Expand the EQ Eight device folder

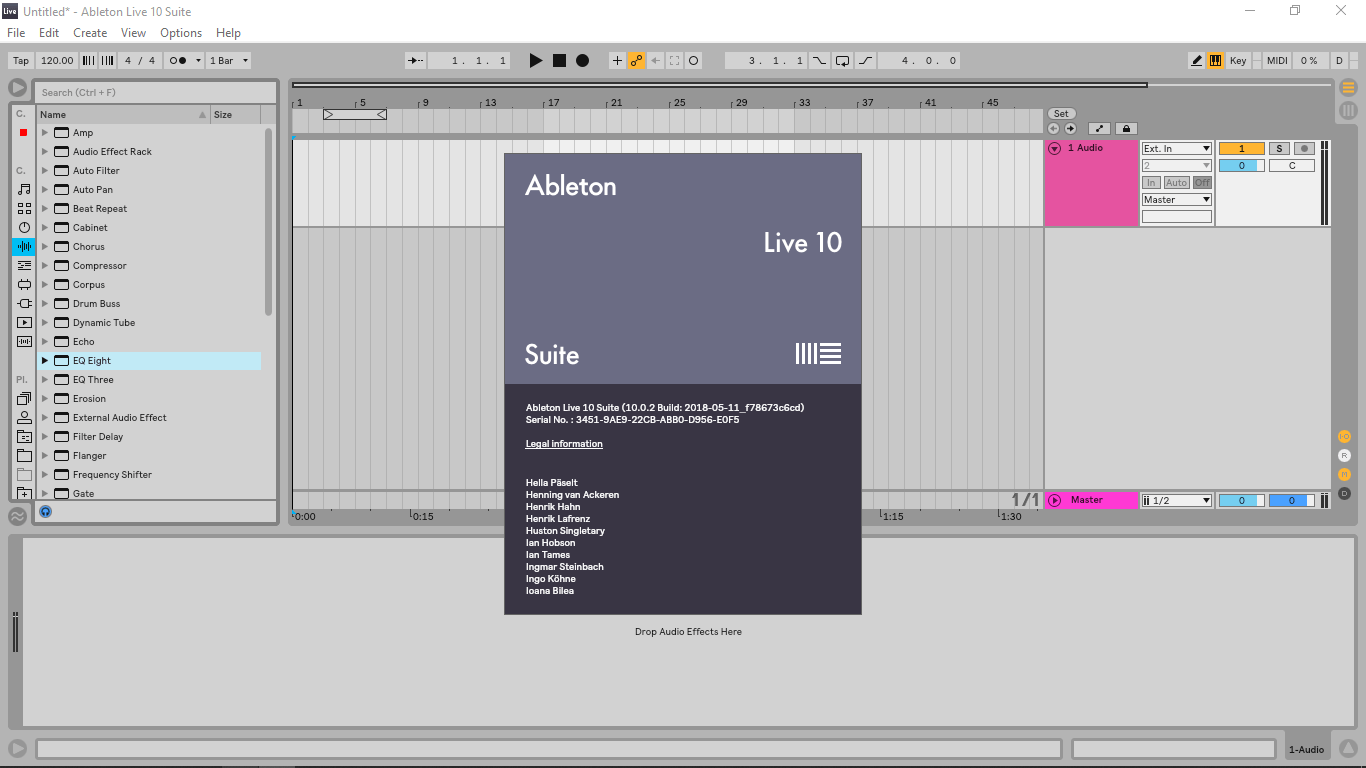tap(45, 360)
